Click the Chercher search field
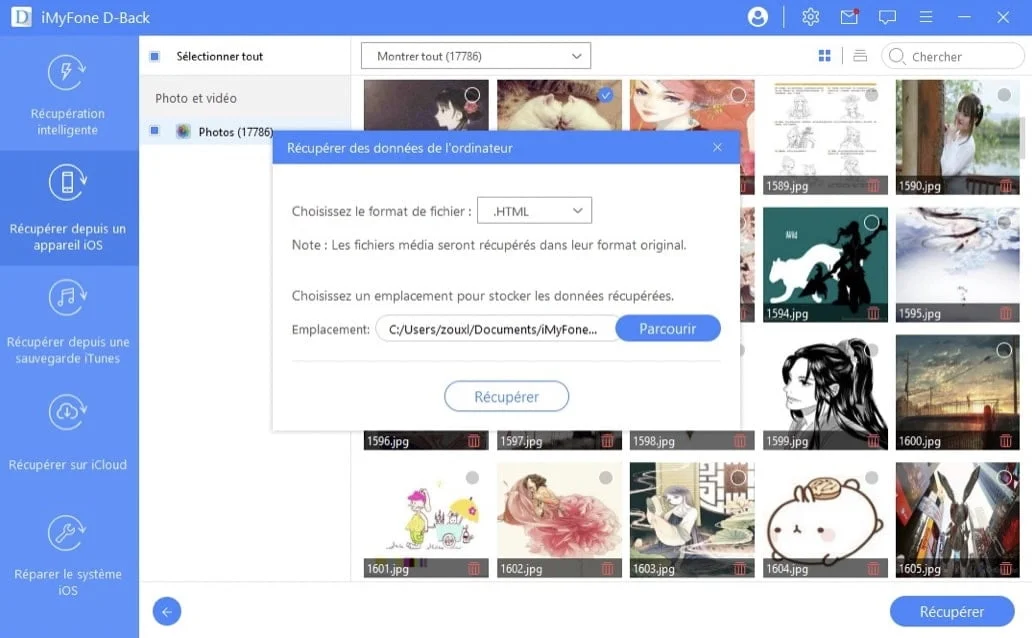The image size is (1032, 638). click(953, 57)
